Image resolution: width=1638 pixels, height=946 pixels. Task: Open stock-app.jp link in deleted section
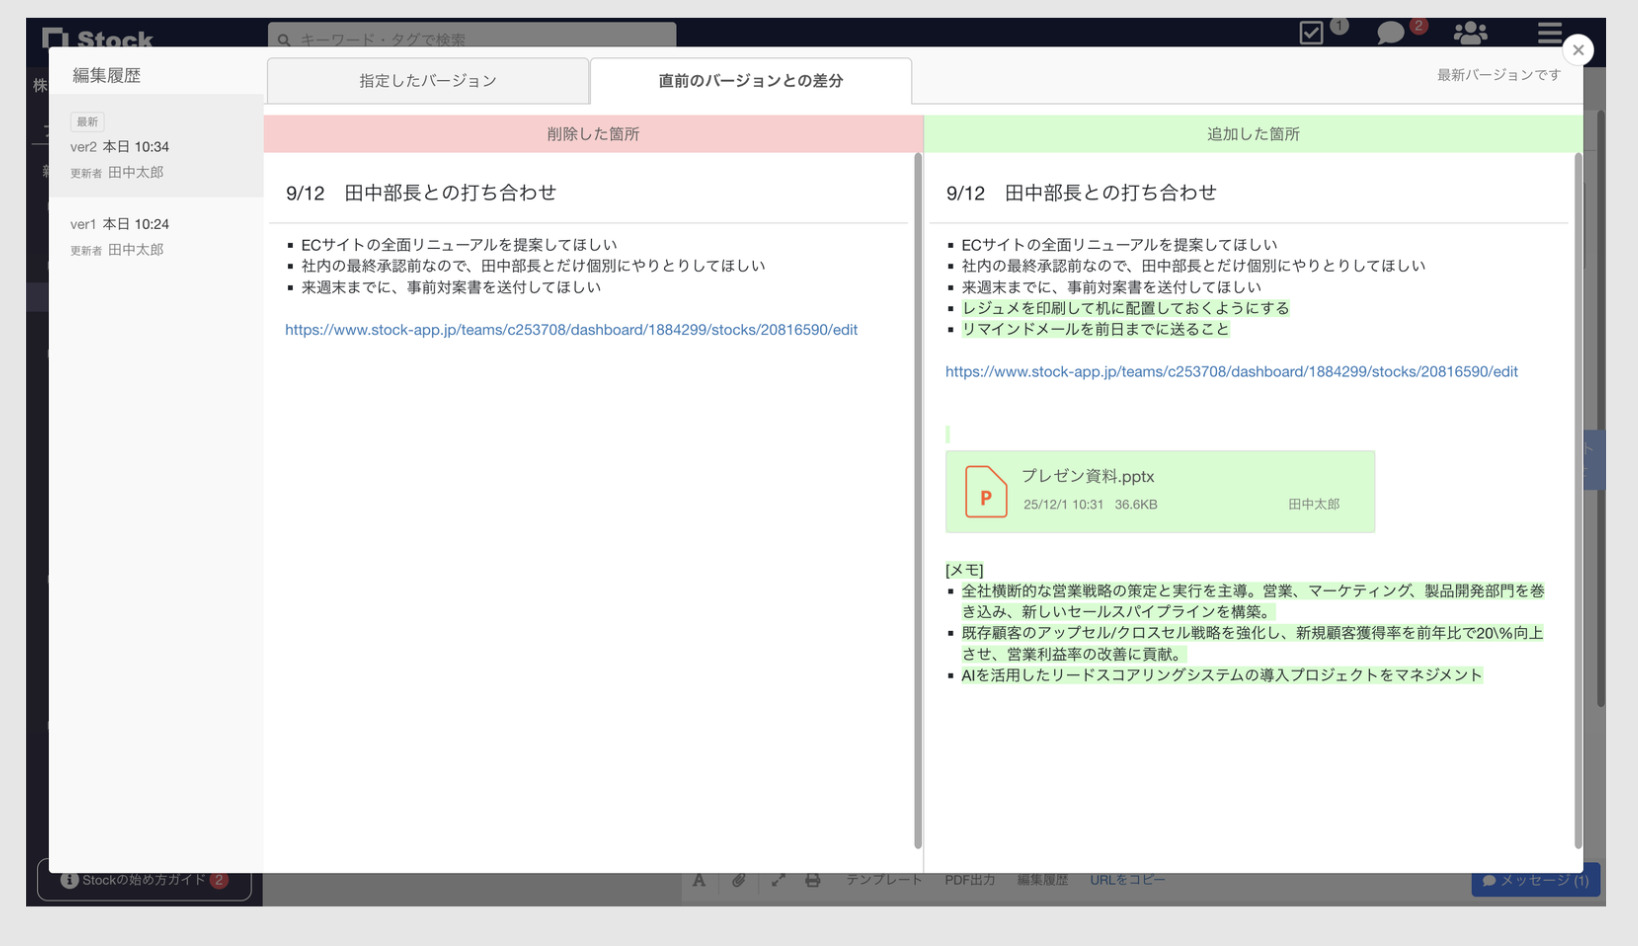pos(571,330)
